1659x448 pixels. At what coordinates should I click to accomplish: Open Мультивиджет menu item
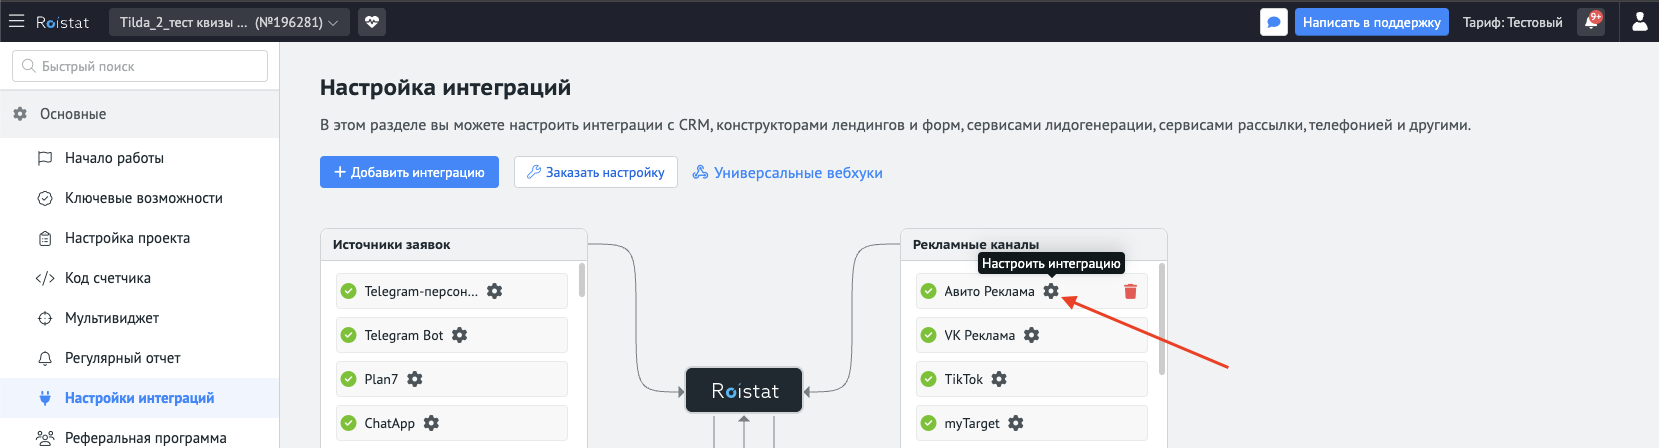(x=140, y=318)
